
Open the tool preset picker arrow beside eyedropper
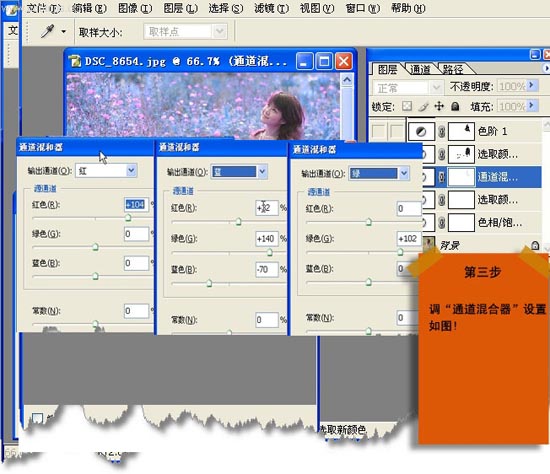(x=63, y=32)
